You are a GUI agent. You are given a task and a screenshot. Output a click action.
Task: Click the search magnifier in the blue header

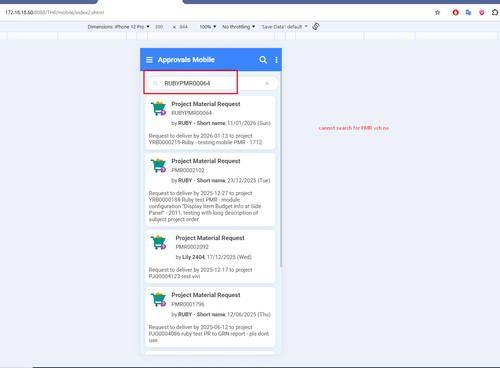(x=263, y=60)
